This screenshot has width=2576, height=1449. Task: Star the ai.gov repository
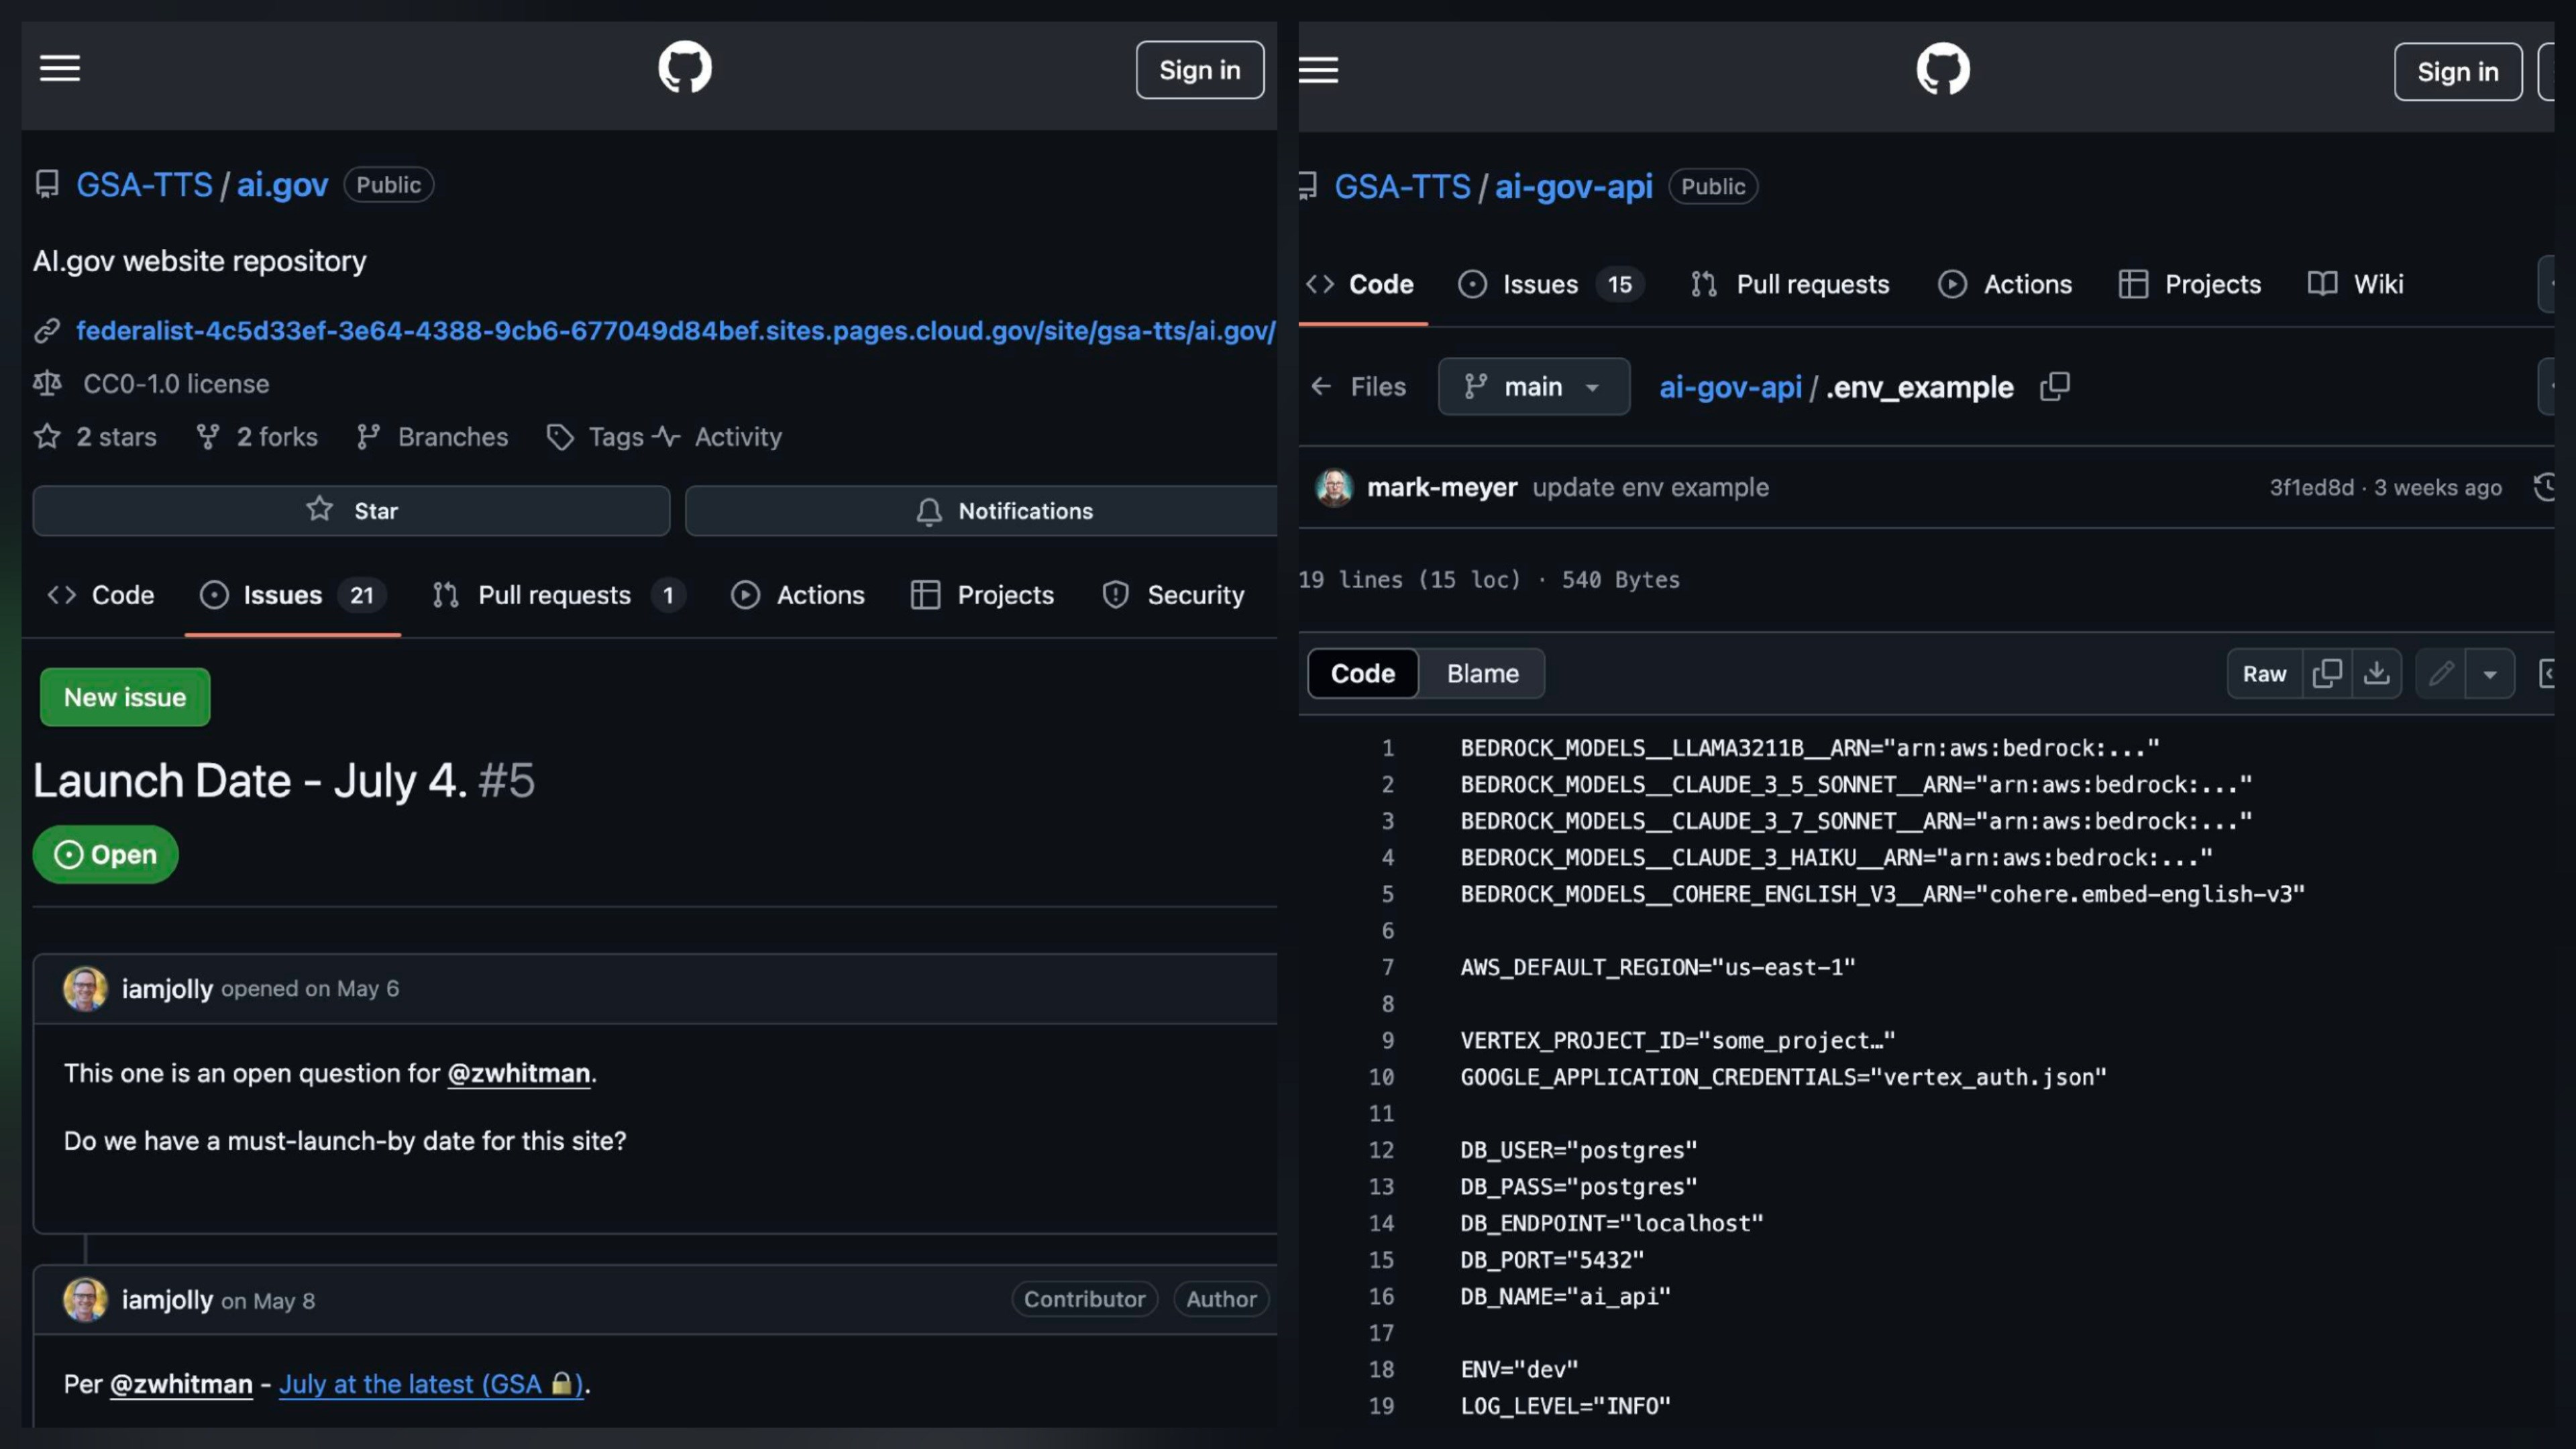click(x=351, y=511)
